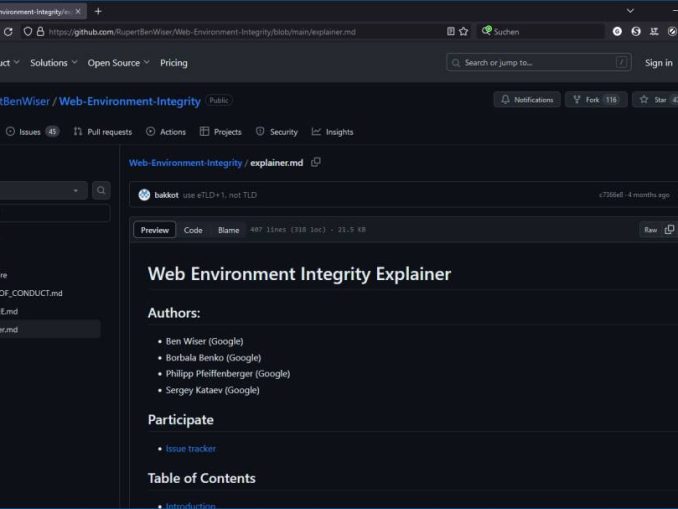Copy file path icon beside explainer.md
Viewport: 678px width, 509px height.
316,162
